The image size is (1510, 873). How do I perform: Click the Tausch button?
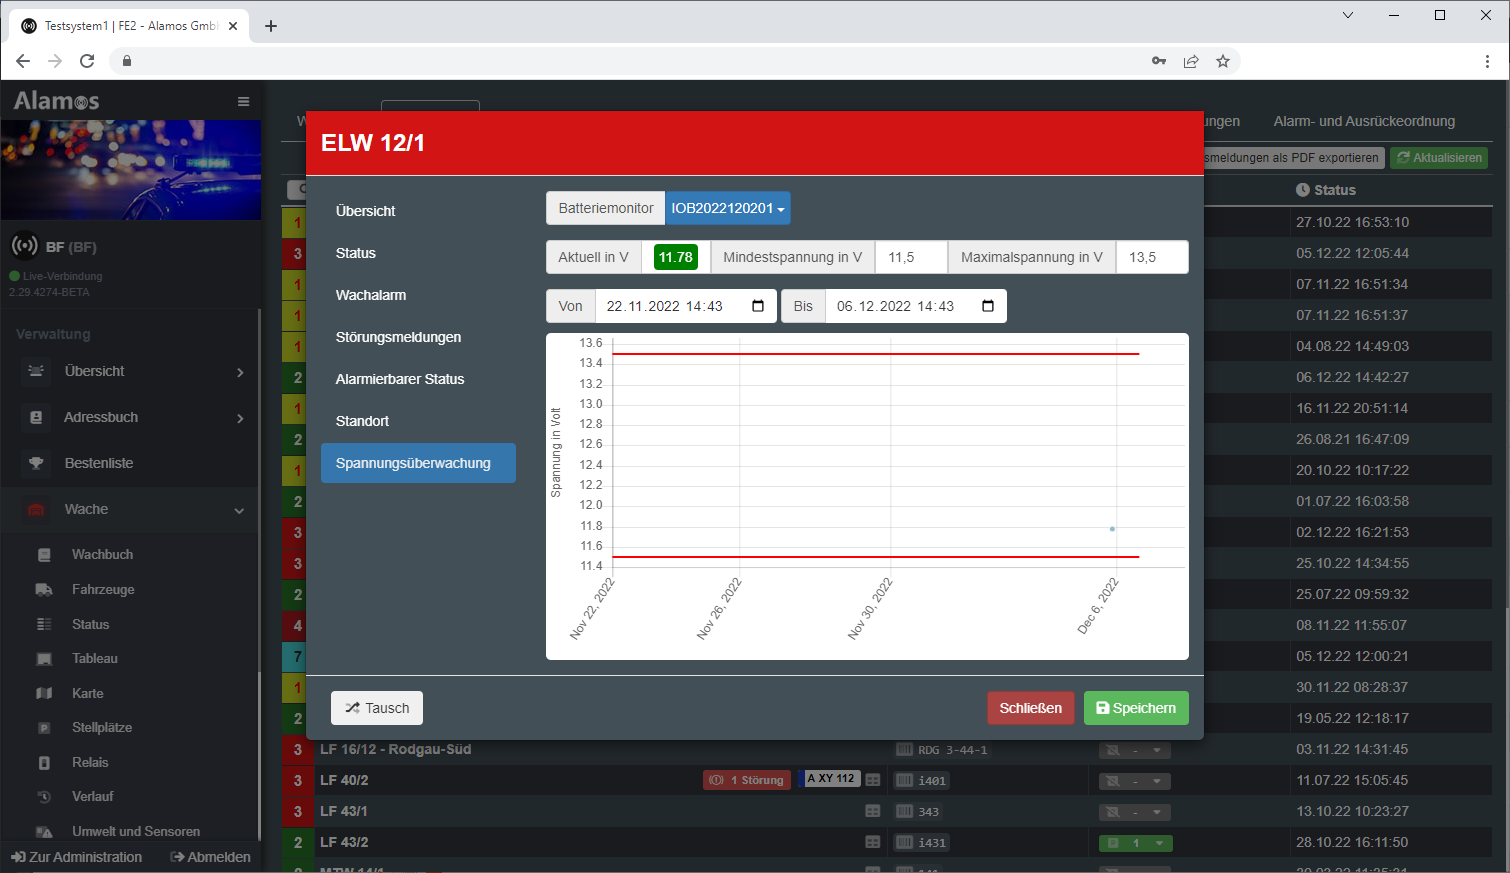[x=377, y=708]
